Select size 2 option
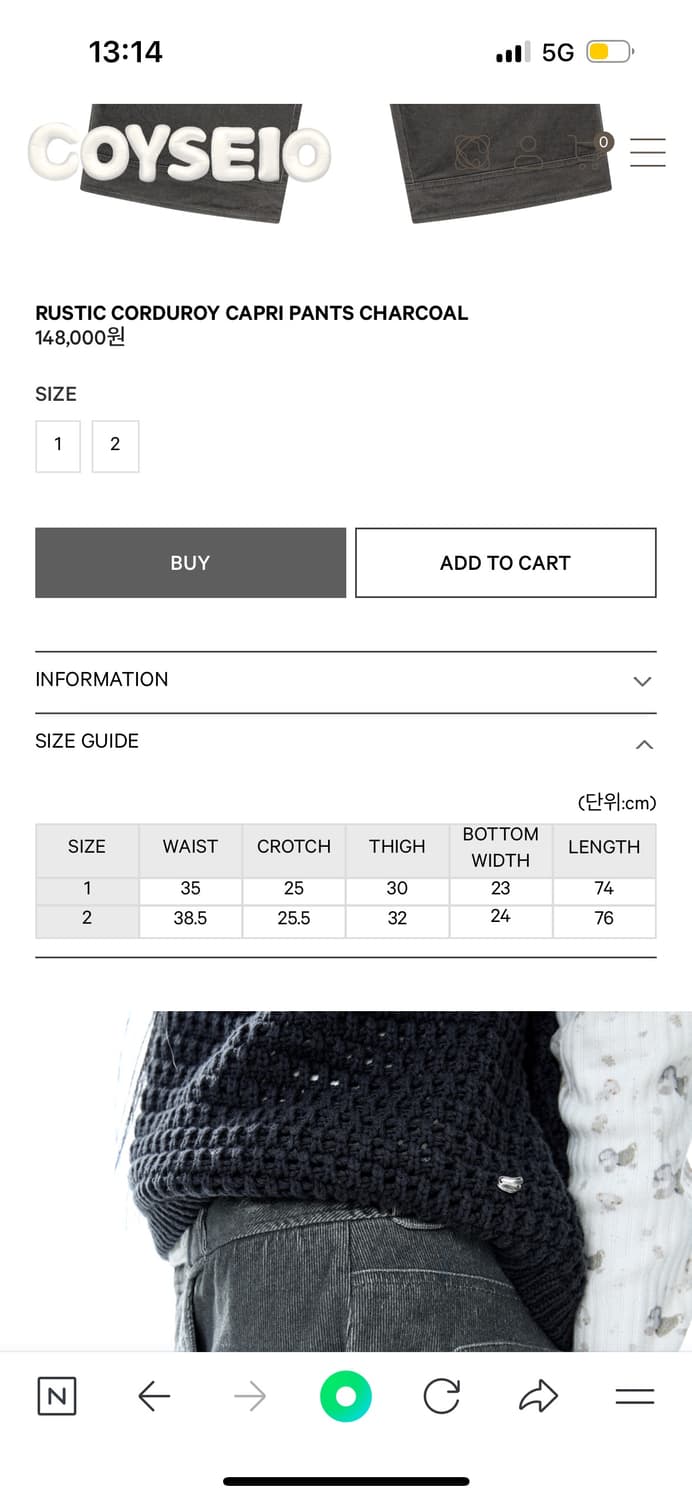 (x=115, y=445)
